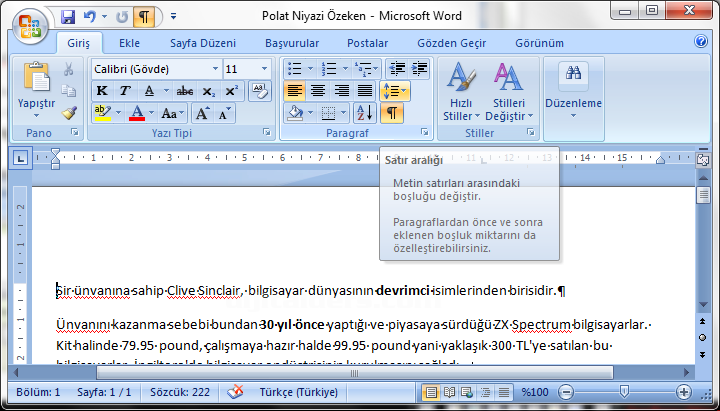Click Shrink Font icon
The width and height of the screenshot is (720, 411).
pyautogui.click(x=225, y=113)
